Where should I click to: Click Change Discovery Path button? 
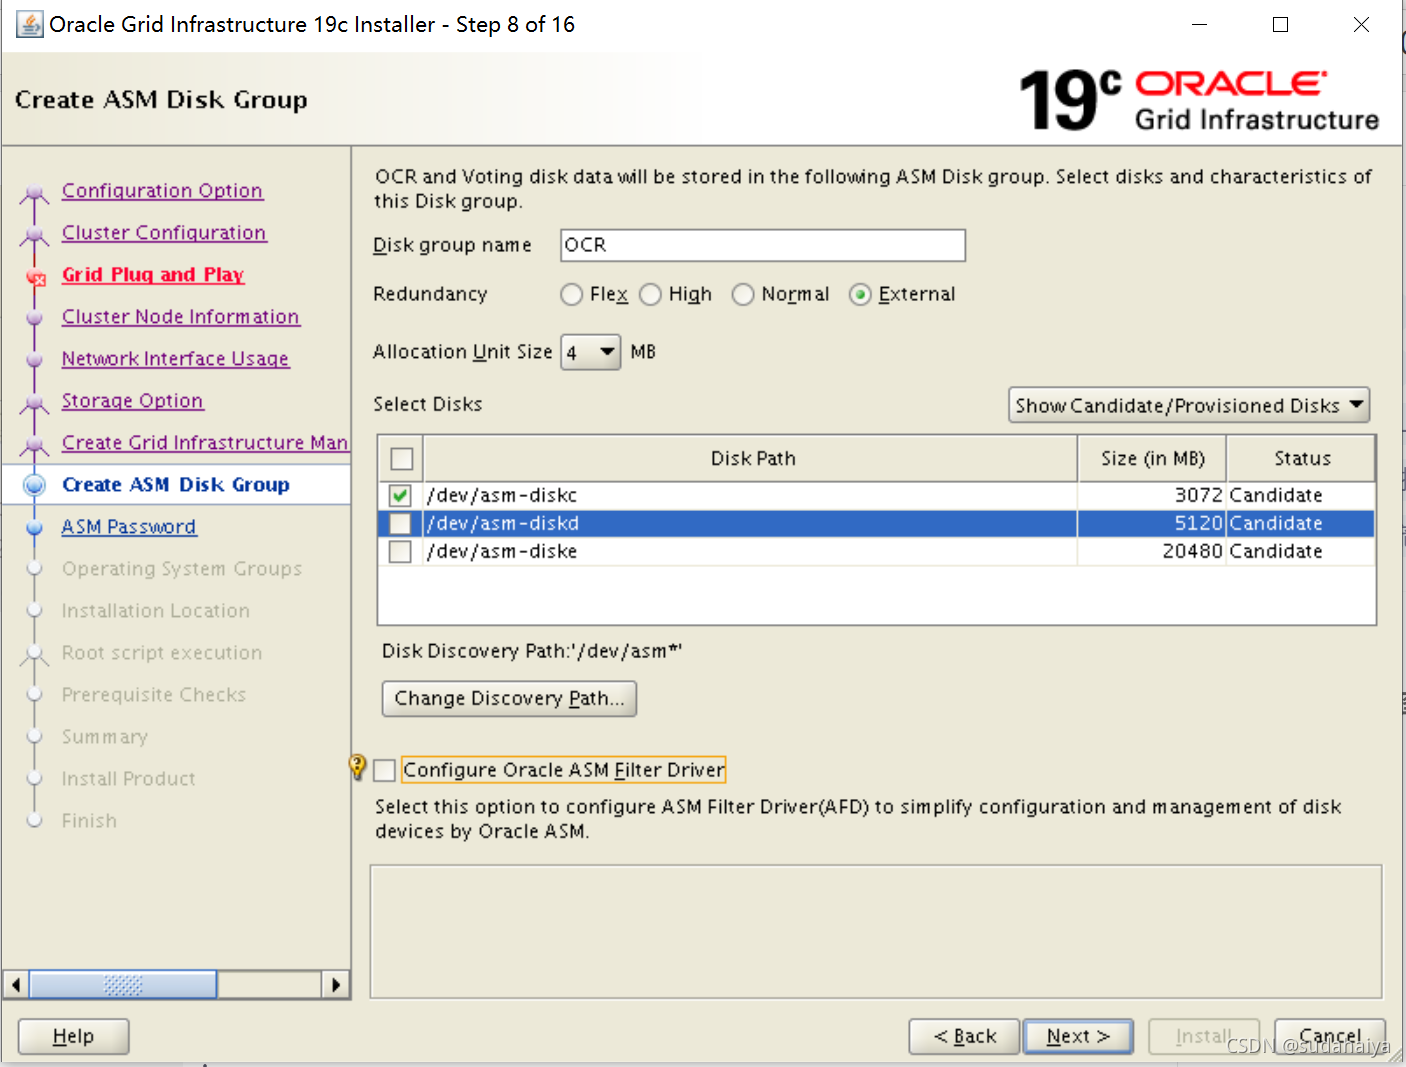coord(509,698)
